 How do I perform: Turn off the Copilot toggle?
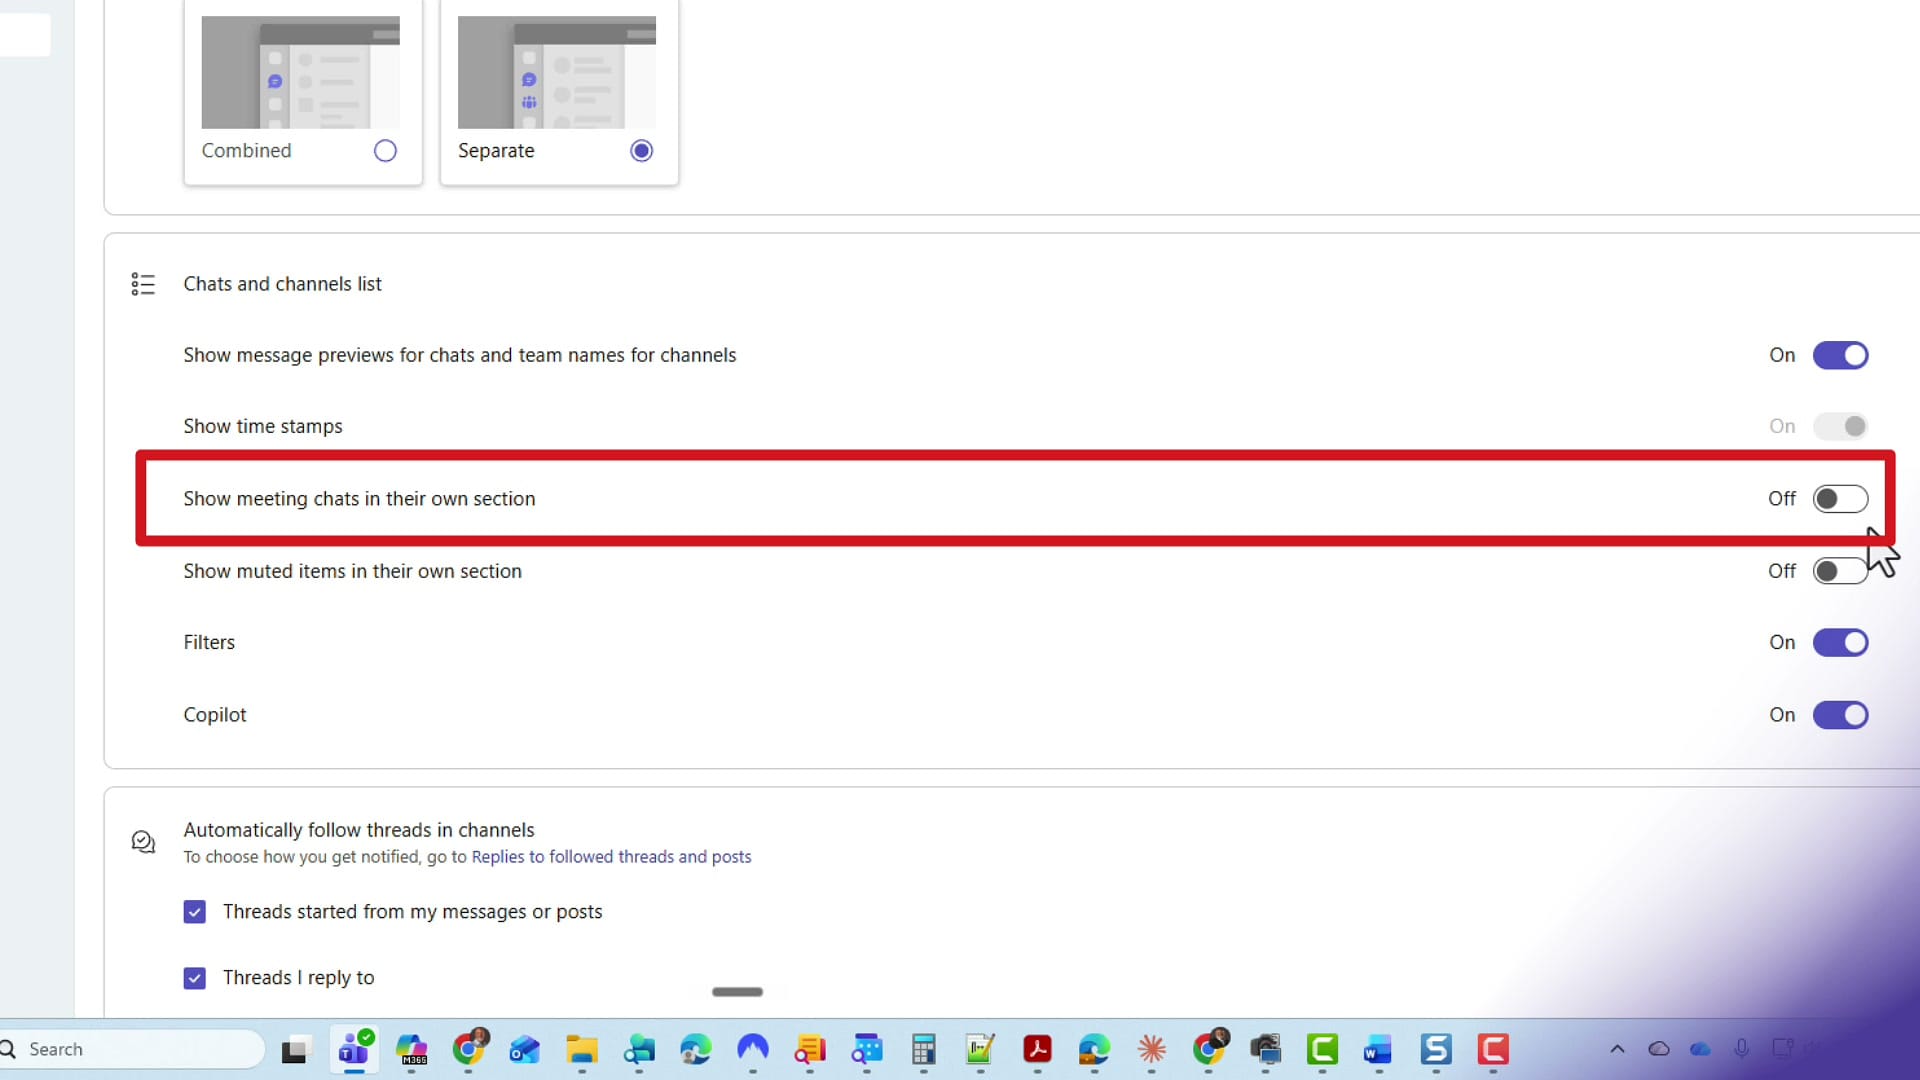click(1840, 715)
